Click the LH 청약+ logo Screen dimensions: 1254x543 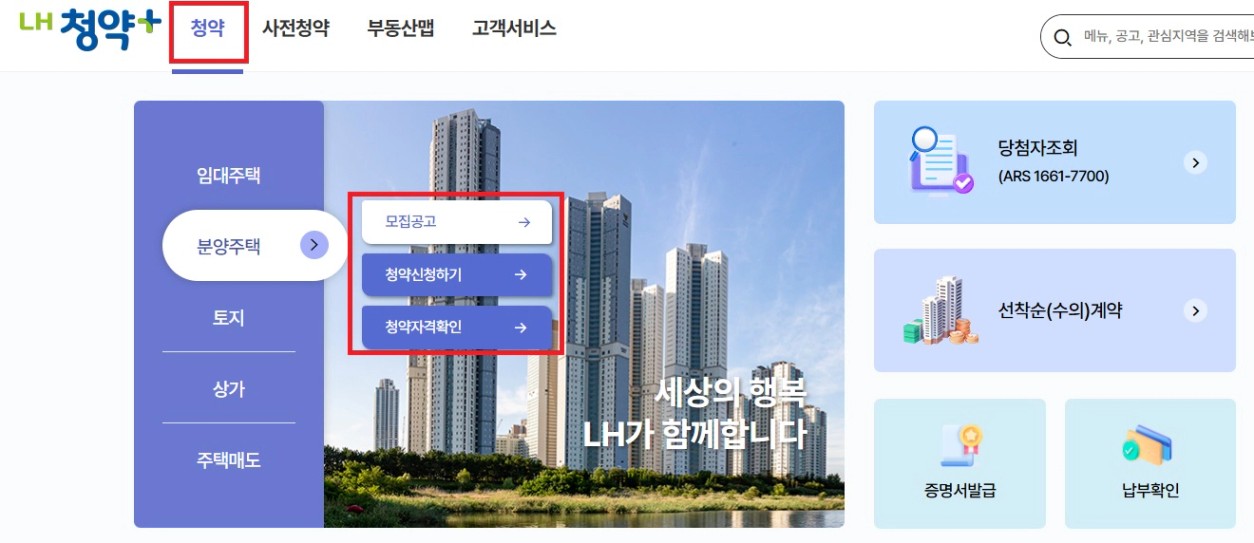[x=89, y=29]
